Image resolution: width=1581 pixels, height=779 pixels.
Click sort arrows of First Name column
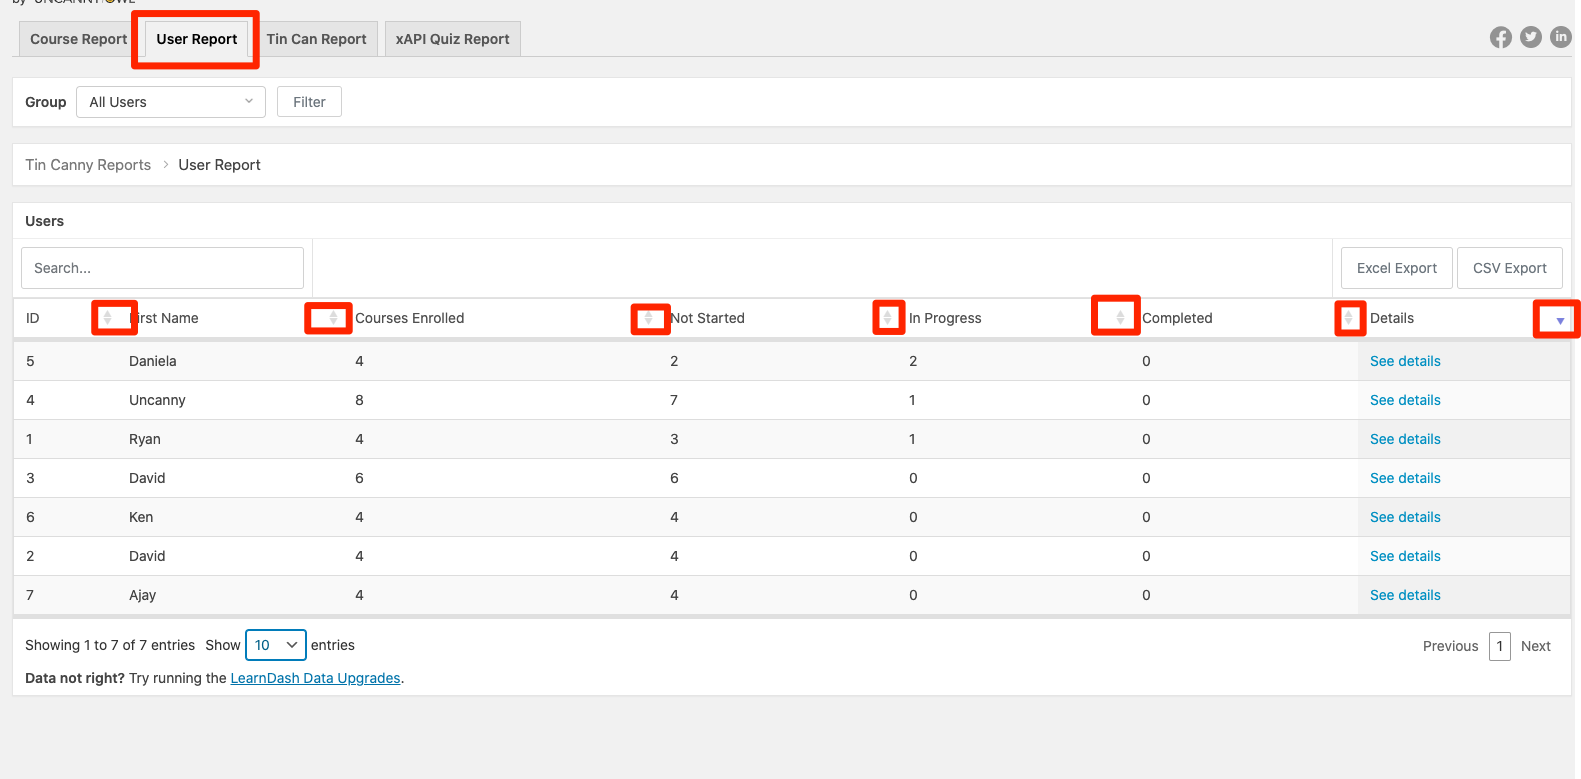tap(333, 318)
